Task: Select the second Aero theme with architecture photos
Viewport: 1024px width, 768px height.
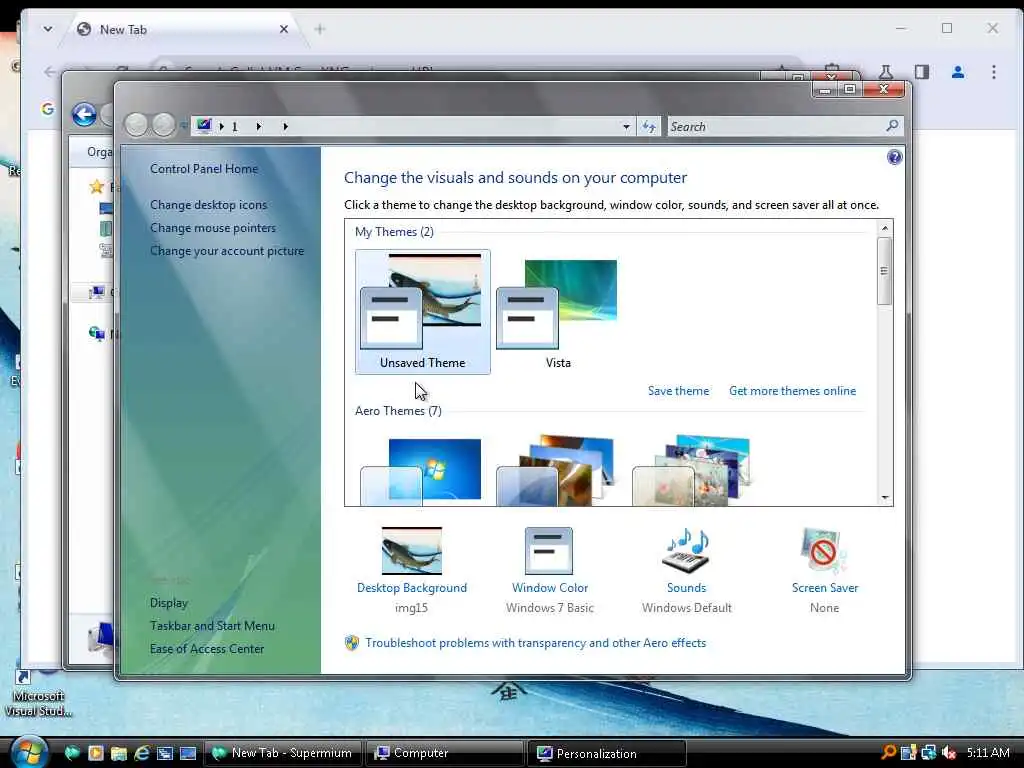Action: click(557, 470)
